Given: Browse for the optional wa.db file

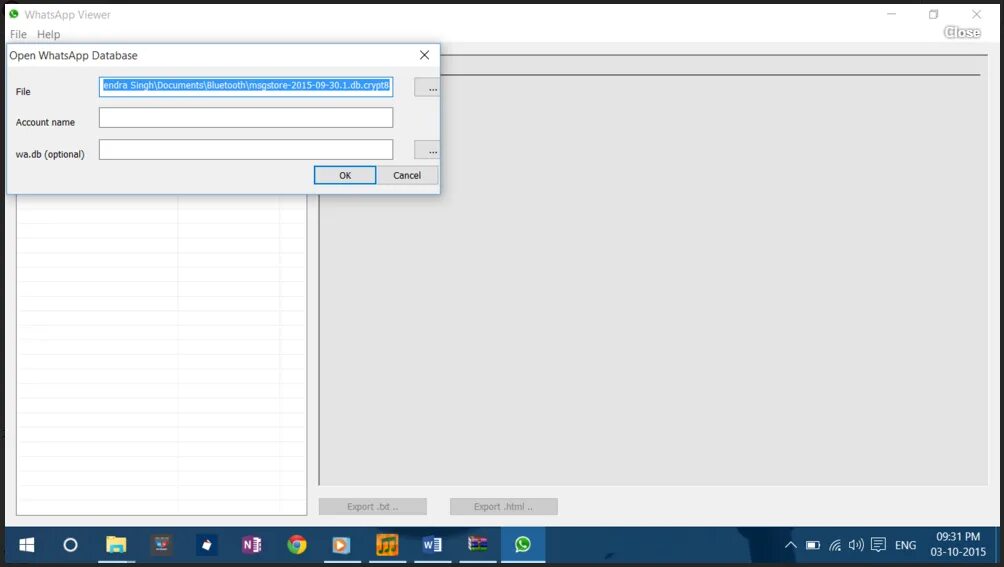Looking at the screenshot, I should 426,150.
